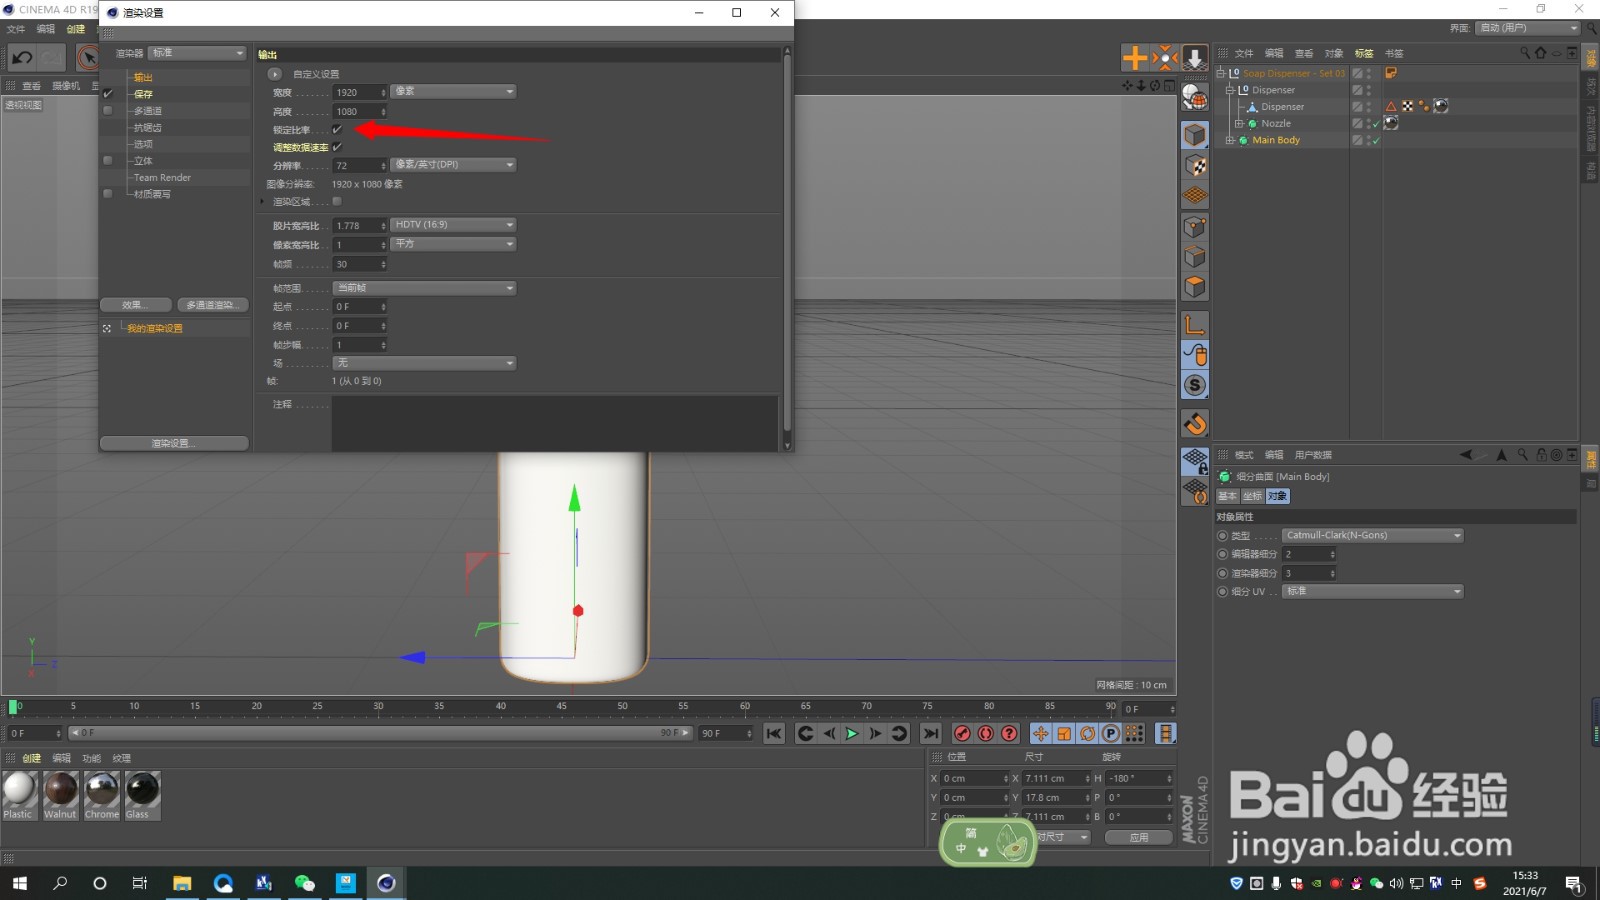
Task: Open the Catmull-Clark(N-Gons) type dropdown
Action: (x=1373, y=536)
